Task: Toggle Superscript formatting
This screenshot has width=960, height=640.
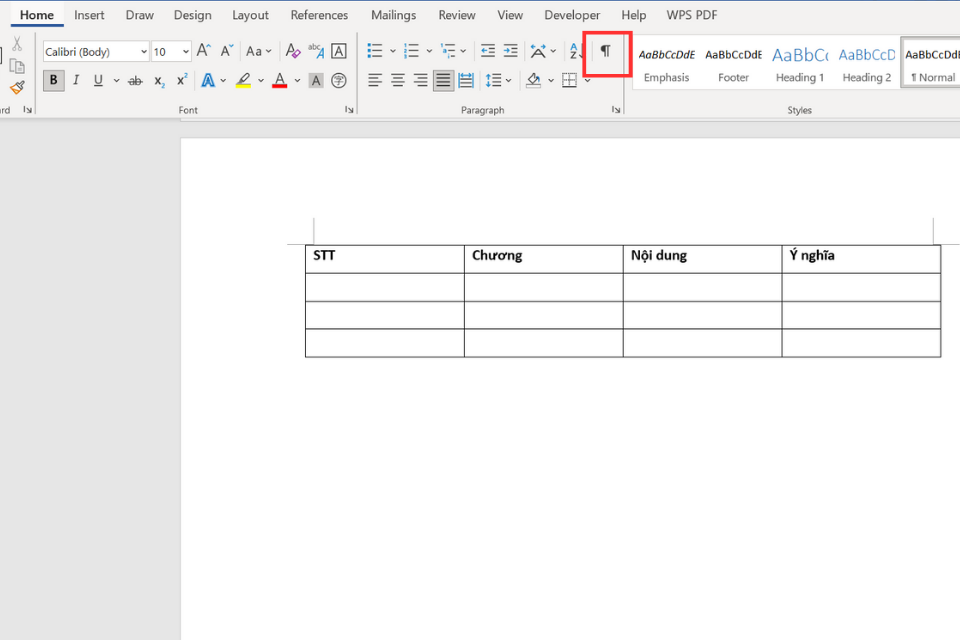Action: [182, 80]
